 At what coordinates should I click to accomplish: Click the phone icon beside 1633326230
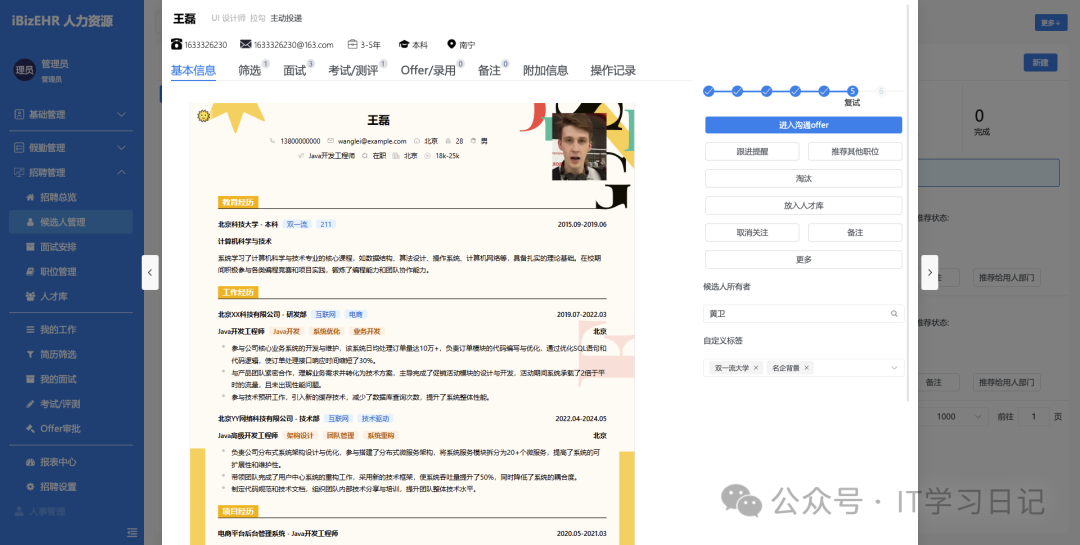(176, 45)
